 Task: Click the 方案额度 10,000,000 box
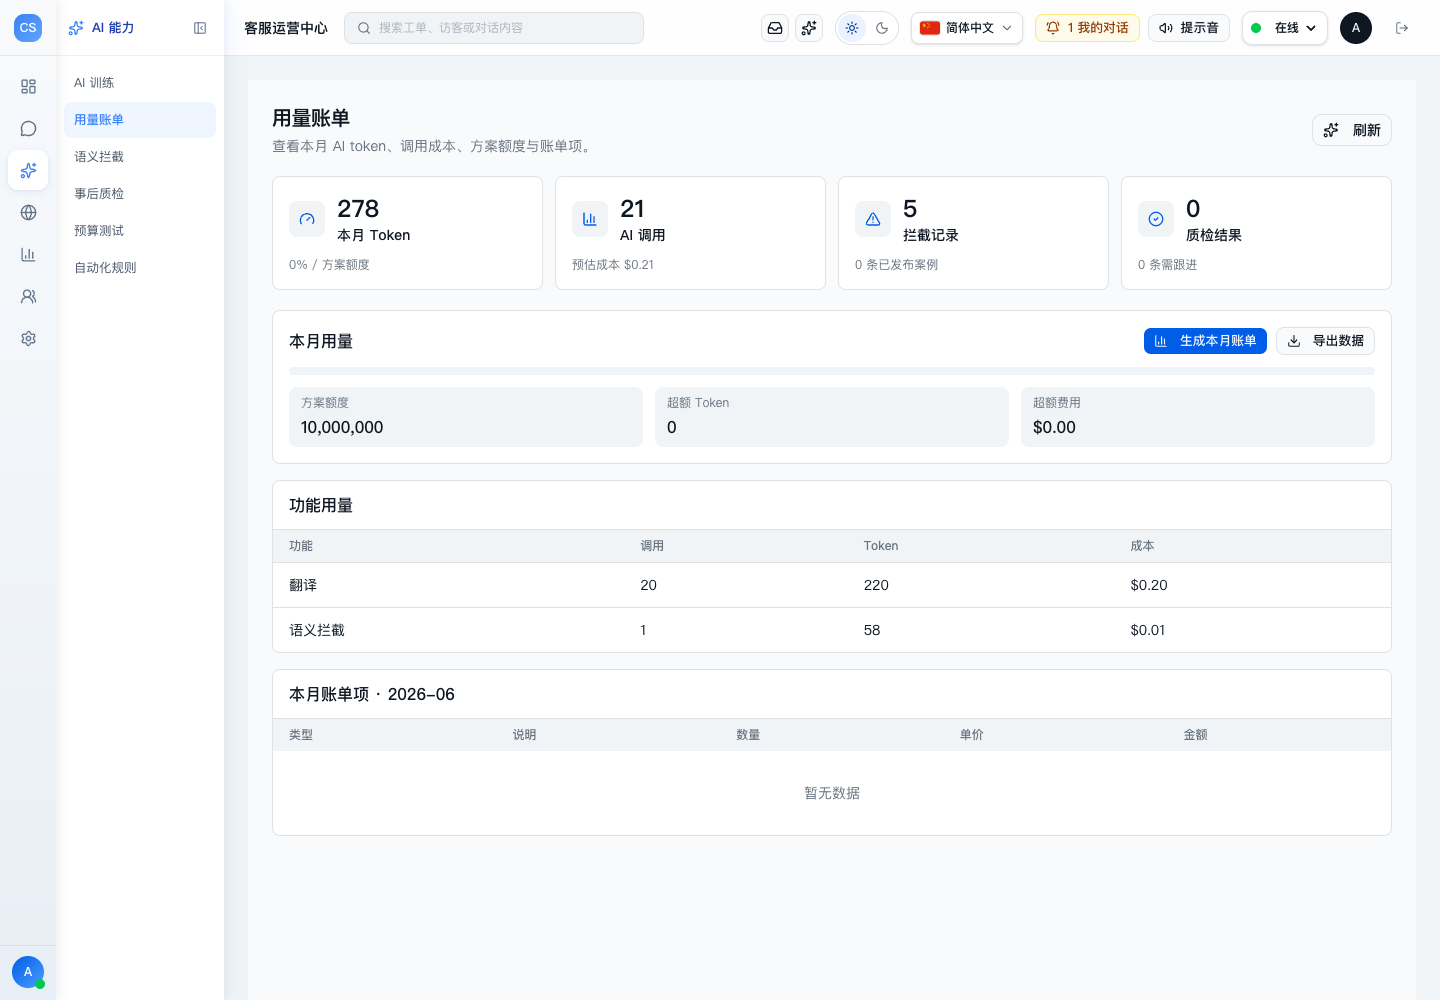pyautogui.click(x=466, y=417)
